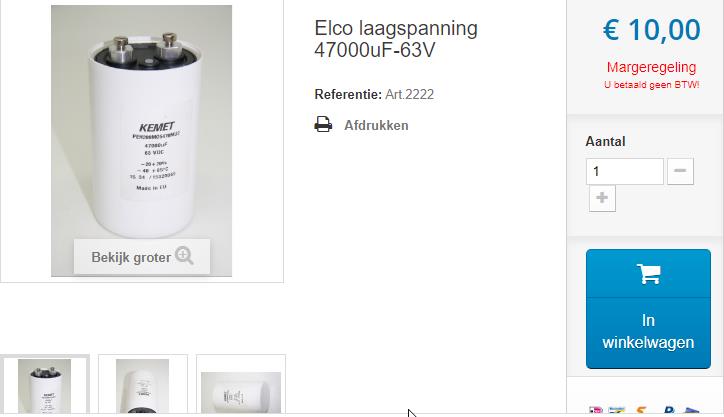724x417 pixels.
Task: Select the second thumbnail of tilted capacitor
Action: (143, 386)
